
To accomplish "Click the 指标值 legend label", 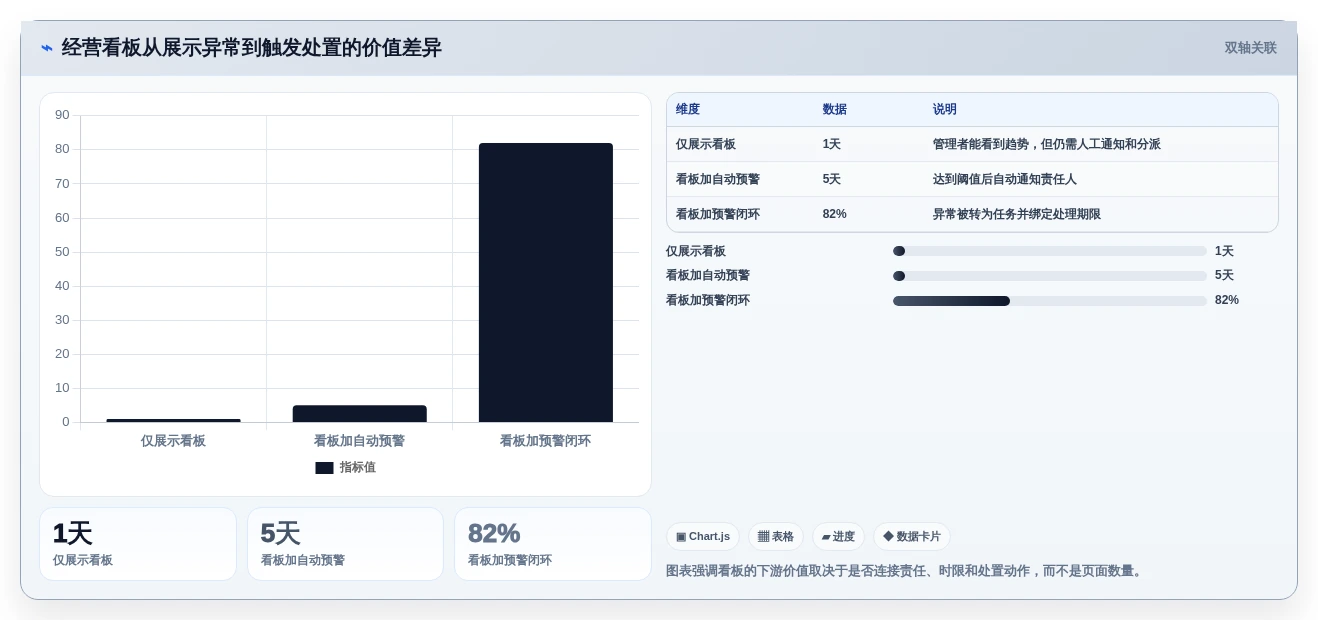I will 358,468.
